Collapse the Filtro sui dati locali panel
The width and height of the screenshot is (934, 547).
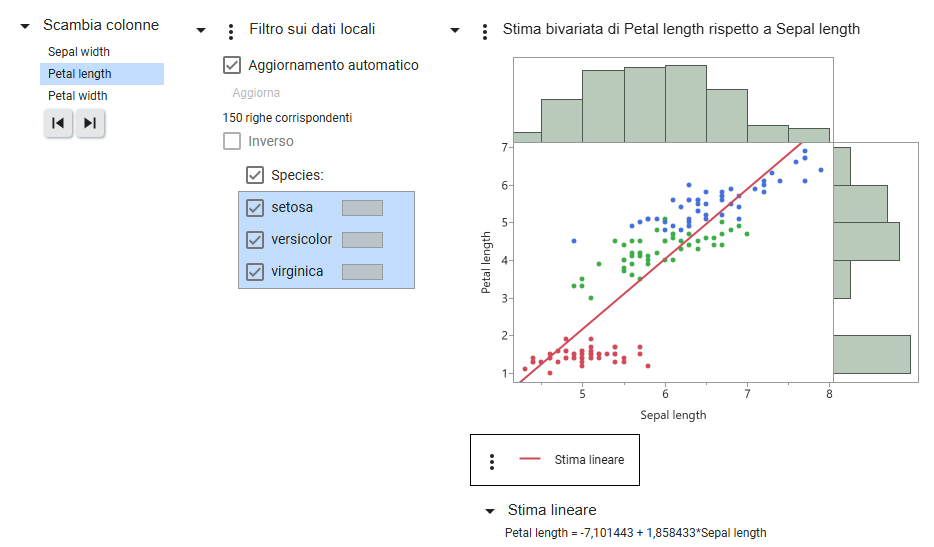tap(201, 30)
